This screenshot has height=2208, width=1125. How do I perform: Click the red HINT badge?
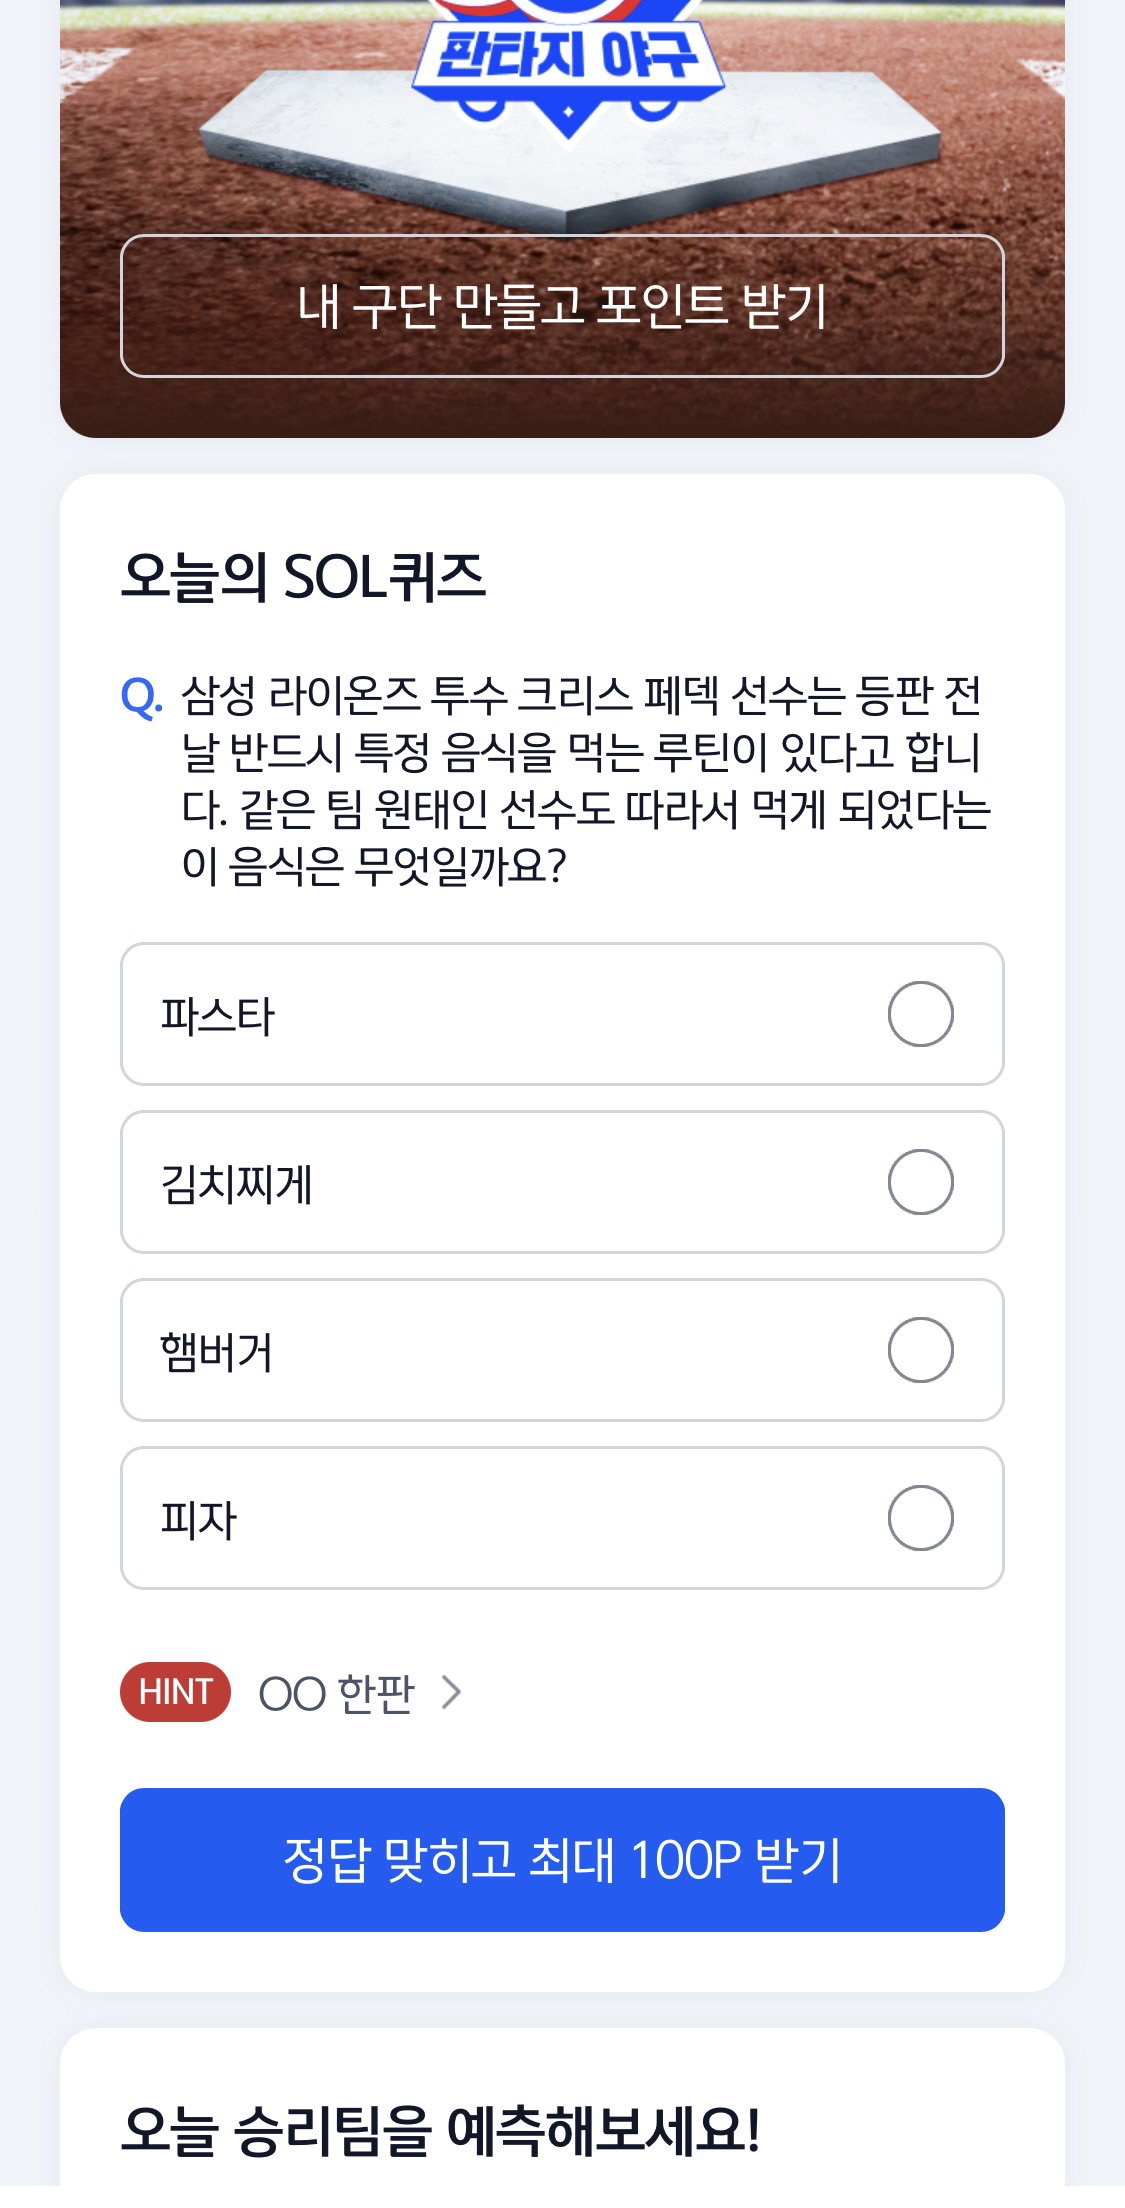pyautogui.click(x=175, y=1692)
